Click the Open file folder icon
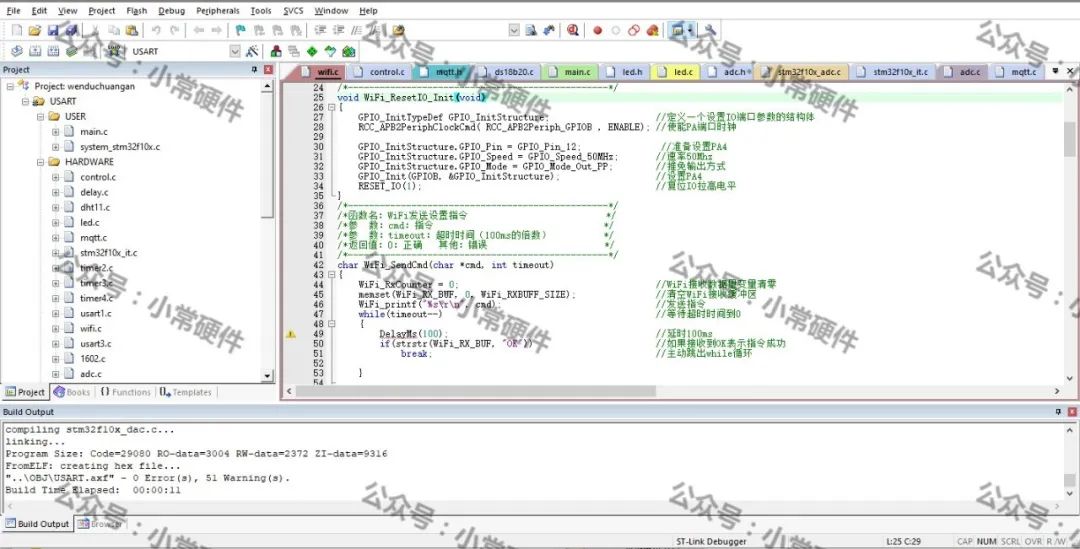Image resolution: width=1080 pixels, height=549 pixels. (x=35, y=31)
